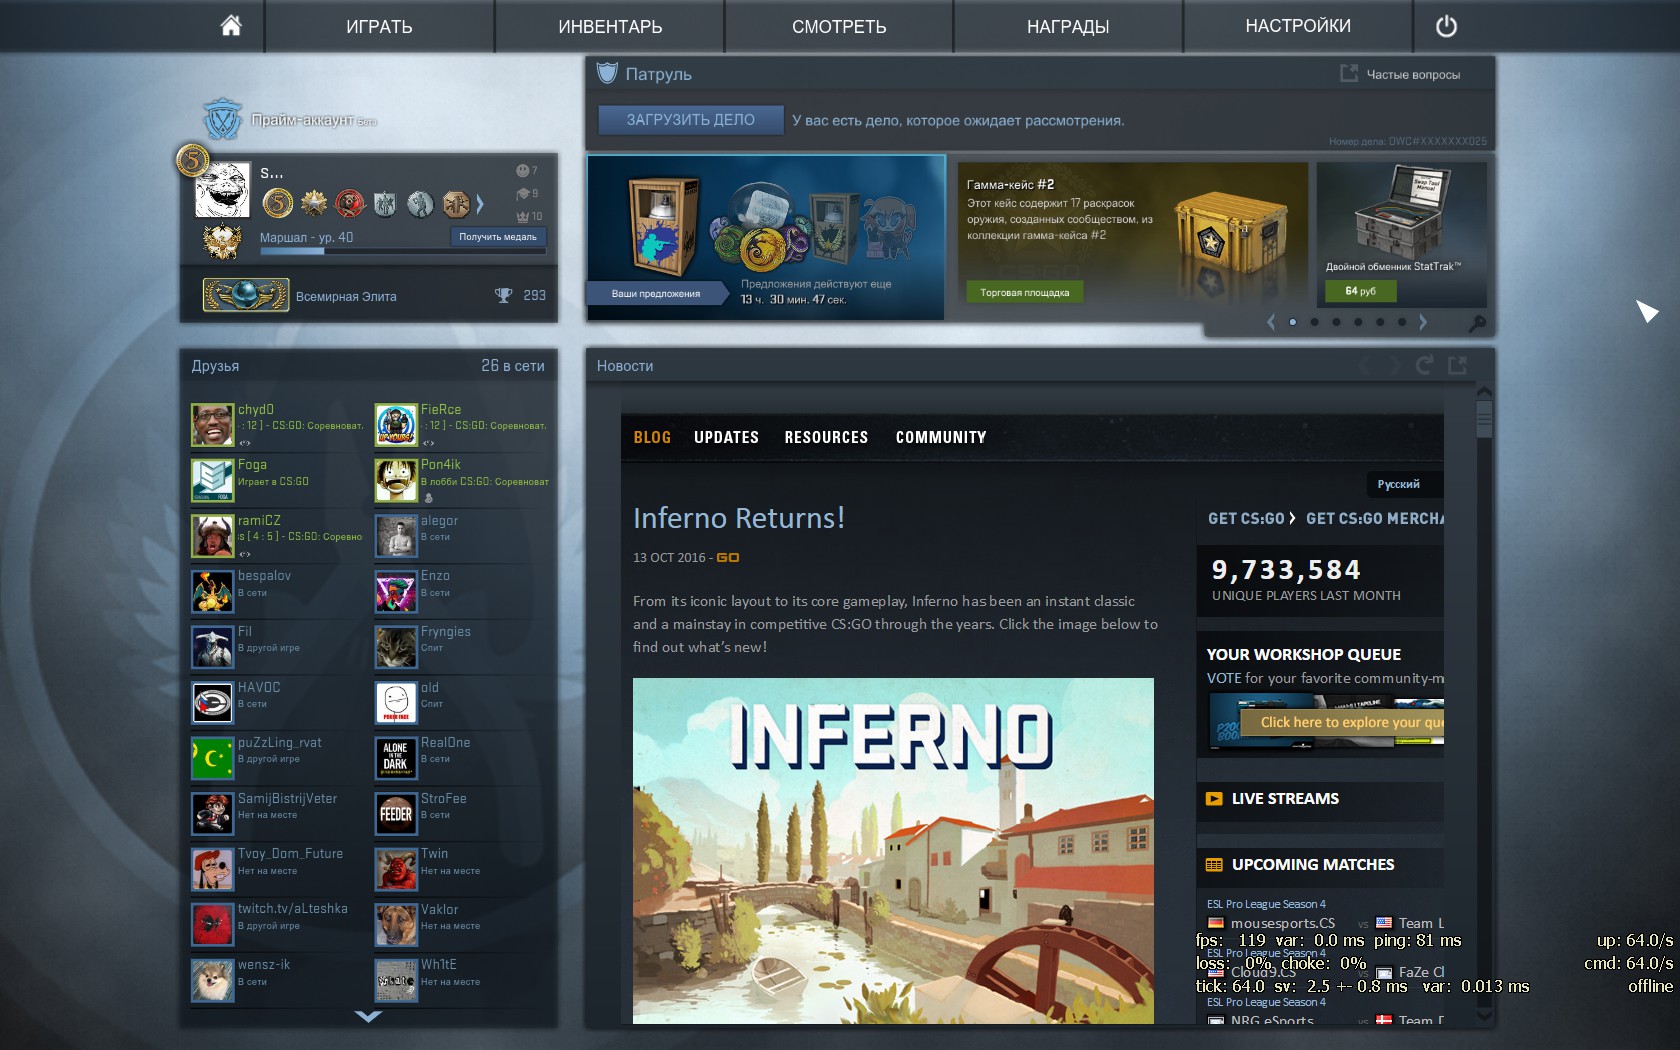1680x1050 pixels.
Task: Select the fifth store carousel page dot
Action: coord(1380,322)
